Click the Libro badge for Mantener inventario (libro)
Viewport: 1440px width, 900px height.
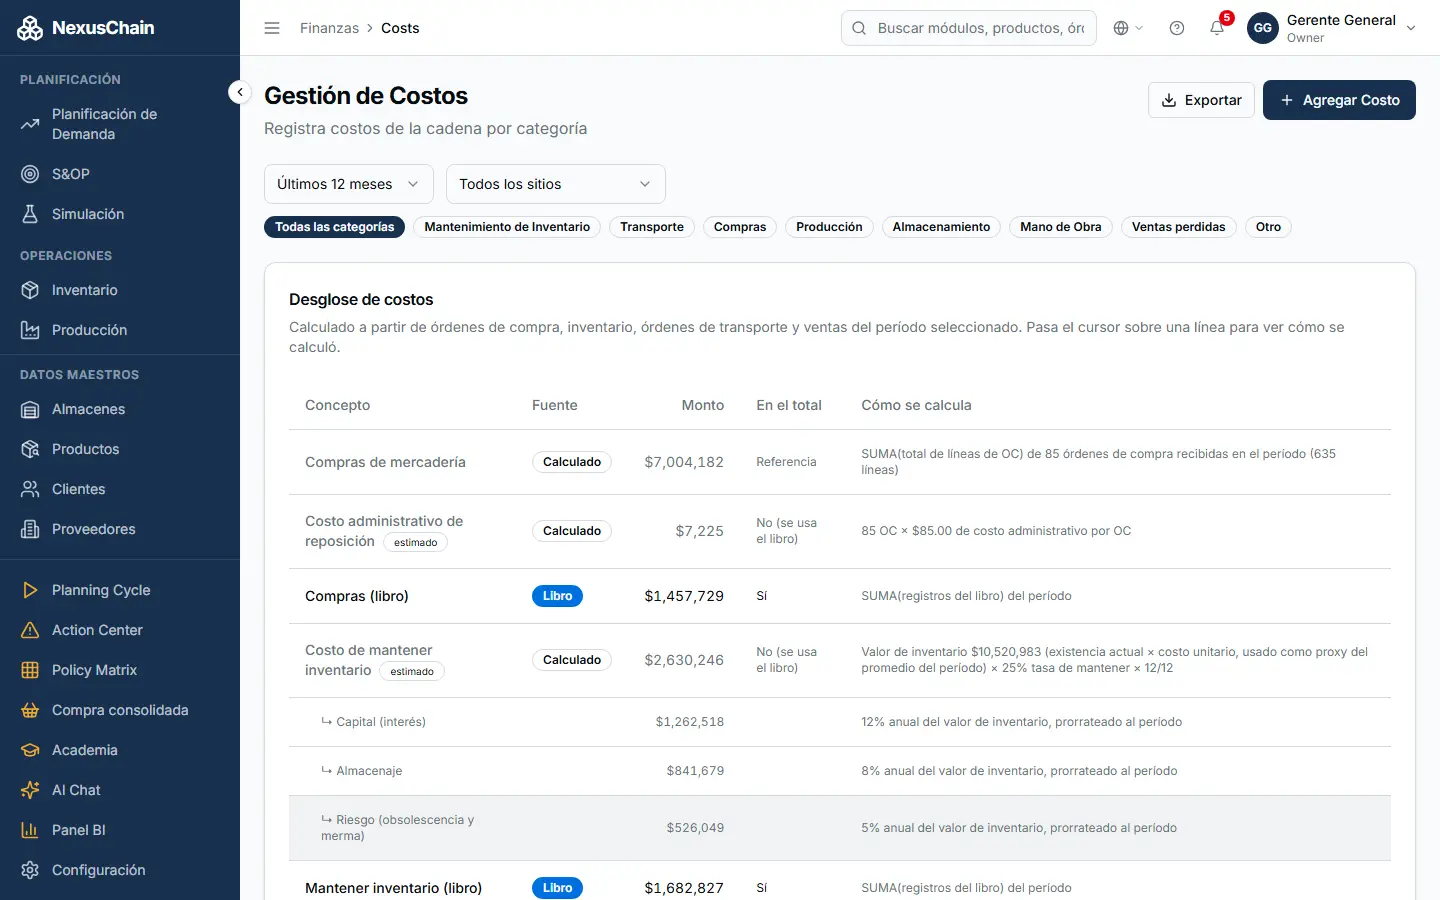point(557,888)
